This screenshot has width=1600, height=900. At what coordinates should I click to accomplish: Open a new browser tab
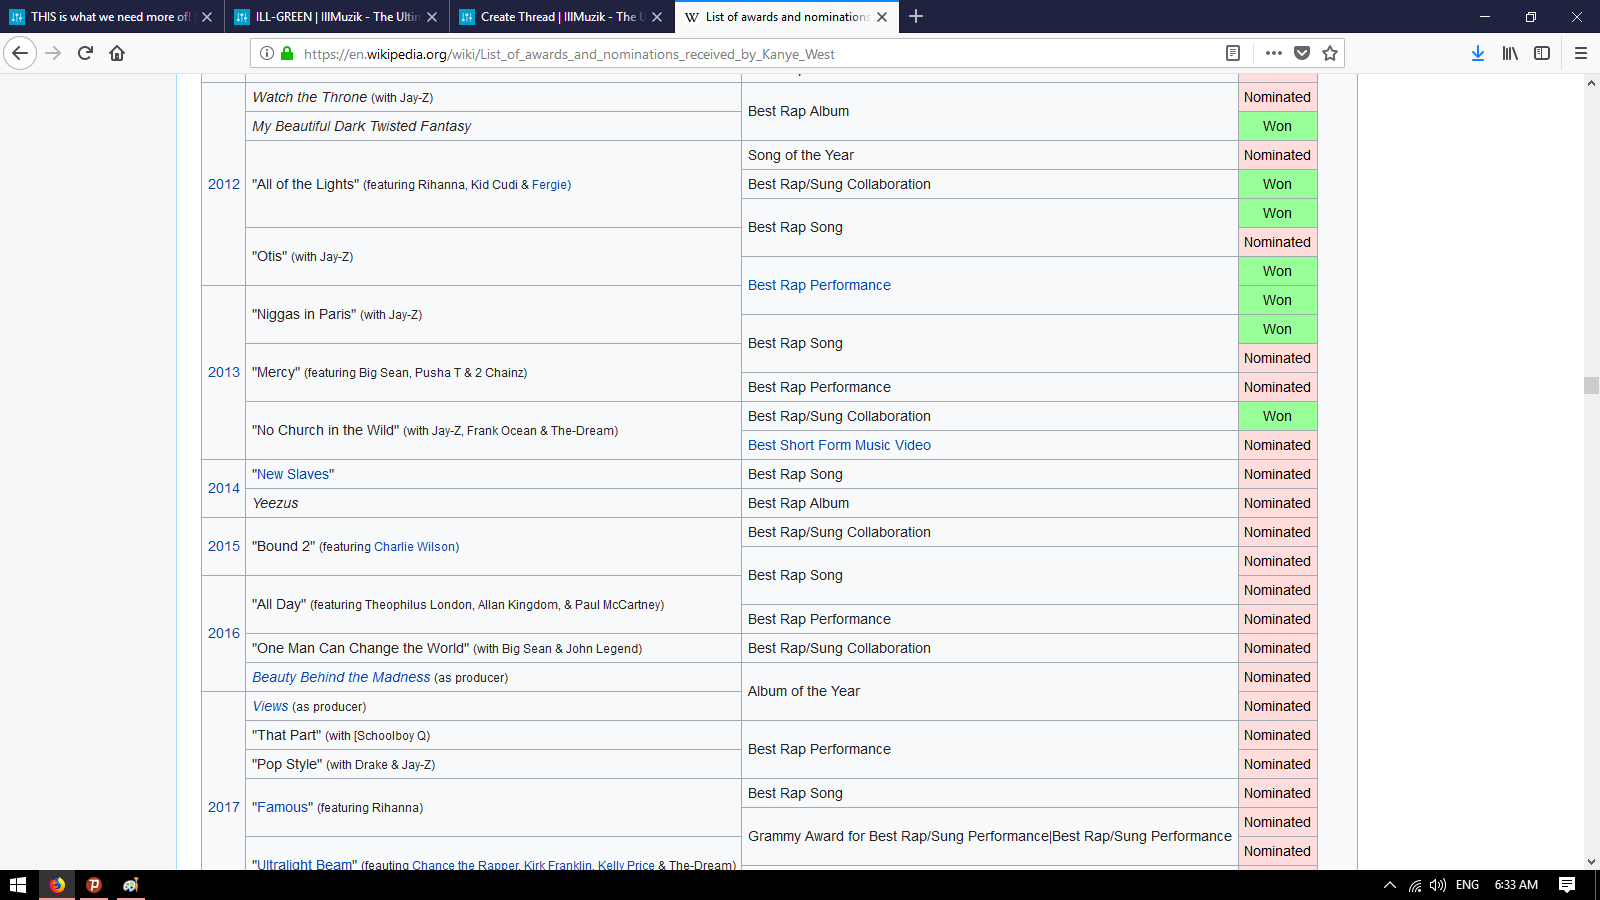pyautogui.click(x=916, y=16)
